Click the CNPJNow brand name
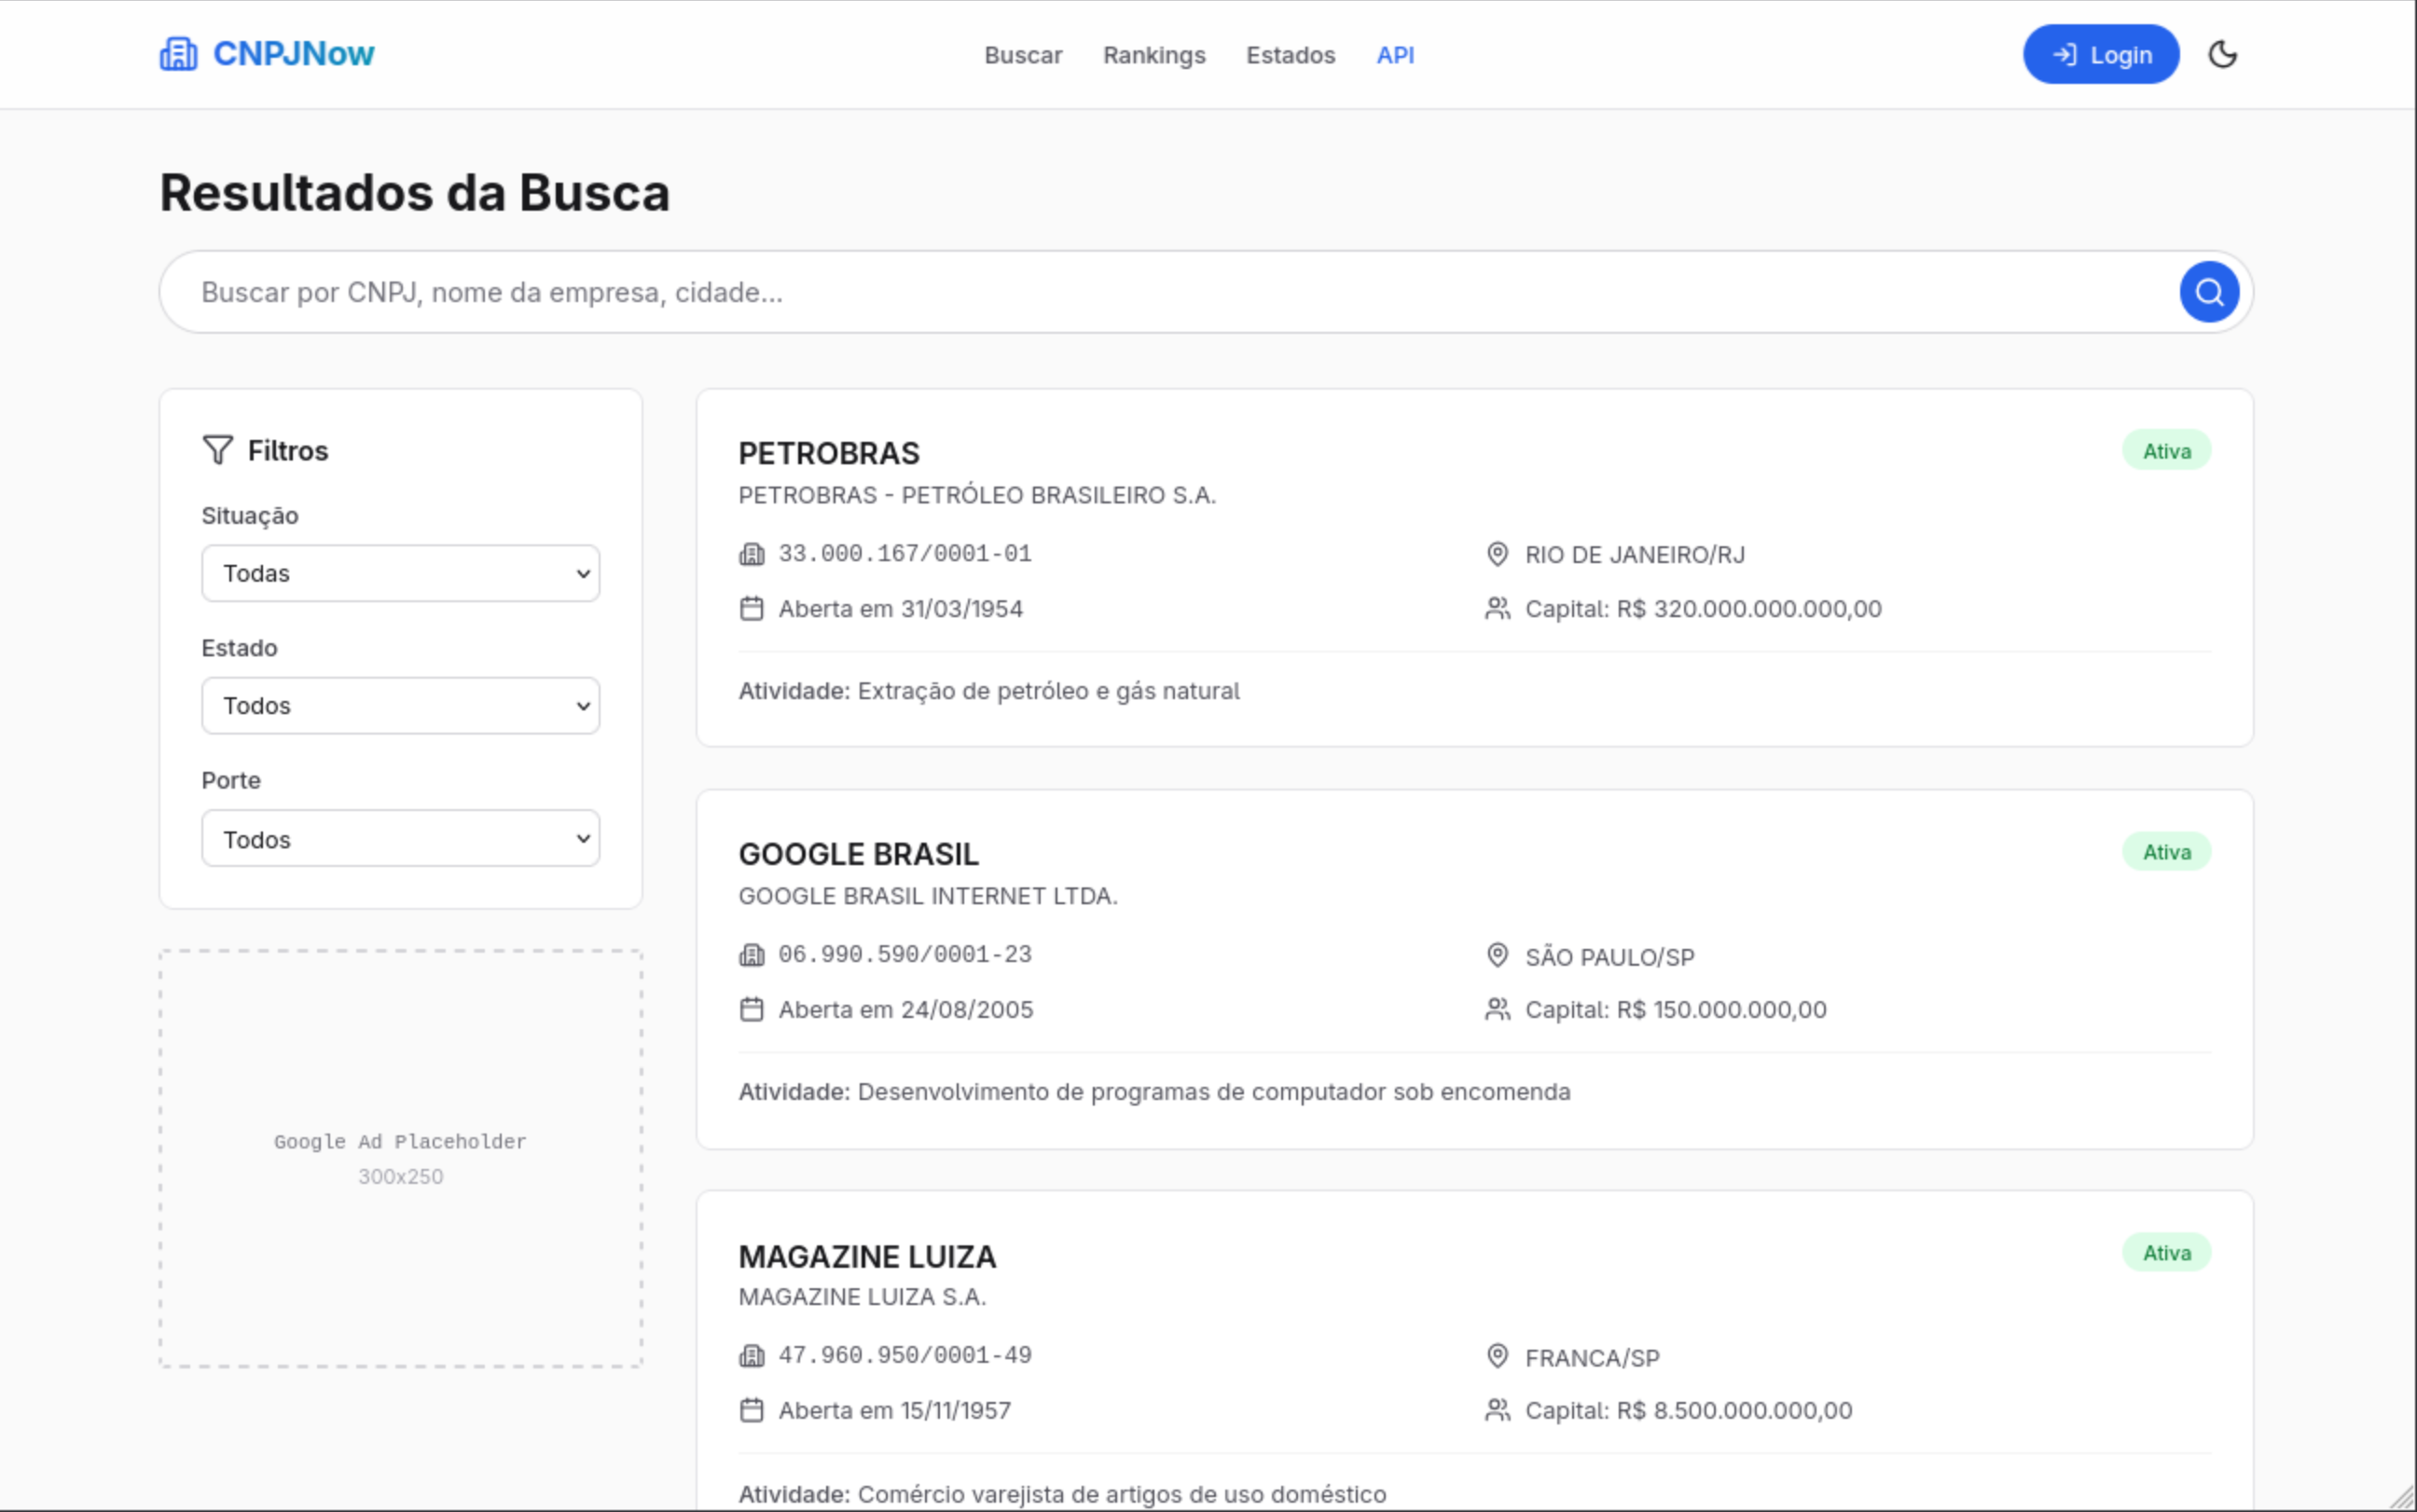The image size is (2417, 1512). (x=294, y=54)
